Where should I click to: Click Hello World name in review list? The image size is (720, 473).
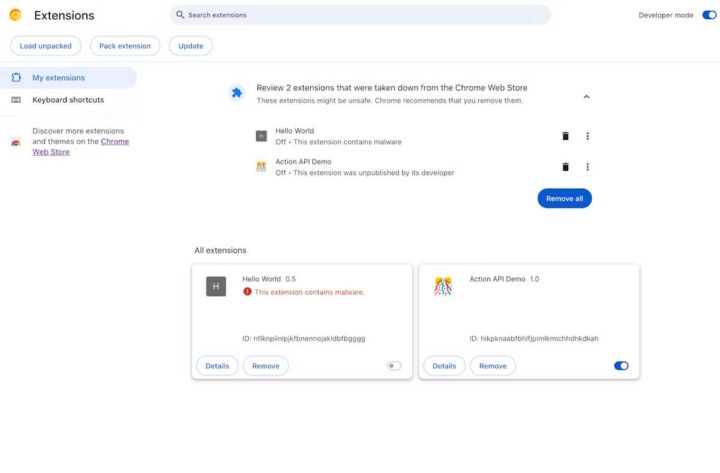click(x=295, y=131)
